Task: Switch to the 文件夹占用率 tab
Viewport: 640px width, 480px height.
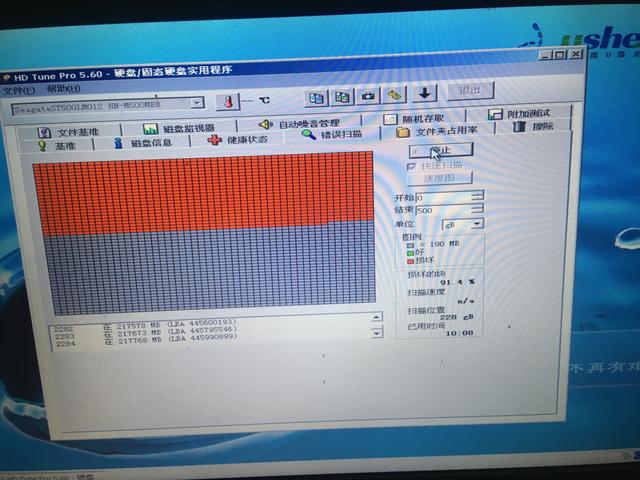Action: click(x=437, y=131)
